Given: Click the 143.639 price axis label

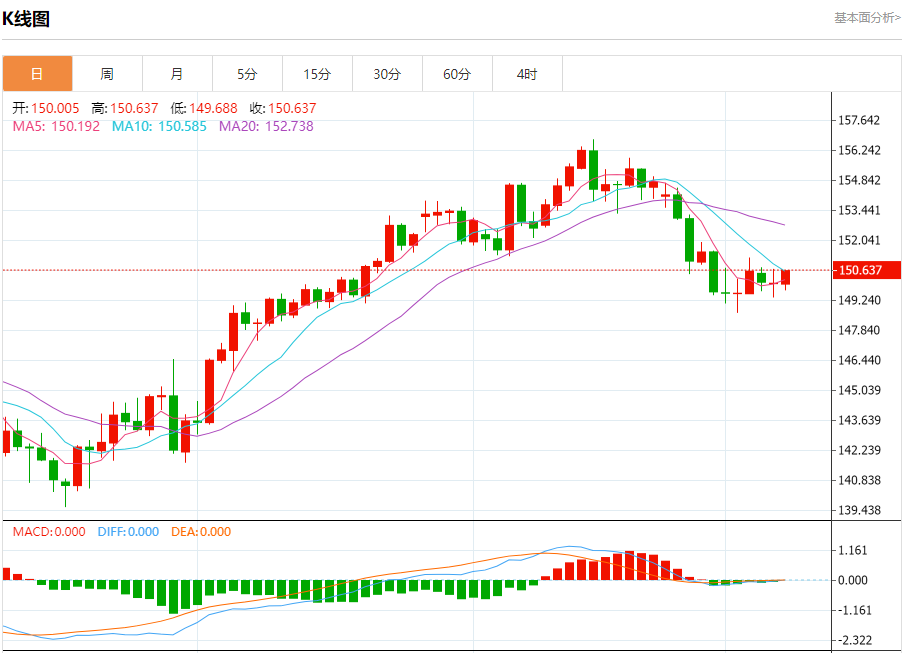Looking at the screenshot, I should [859, 420].
